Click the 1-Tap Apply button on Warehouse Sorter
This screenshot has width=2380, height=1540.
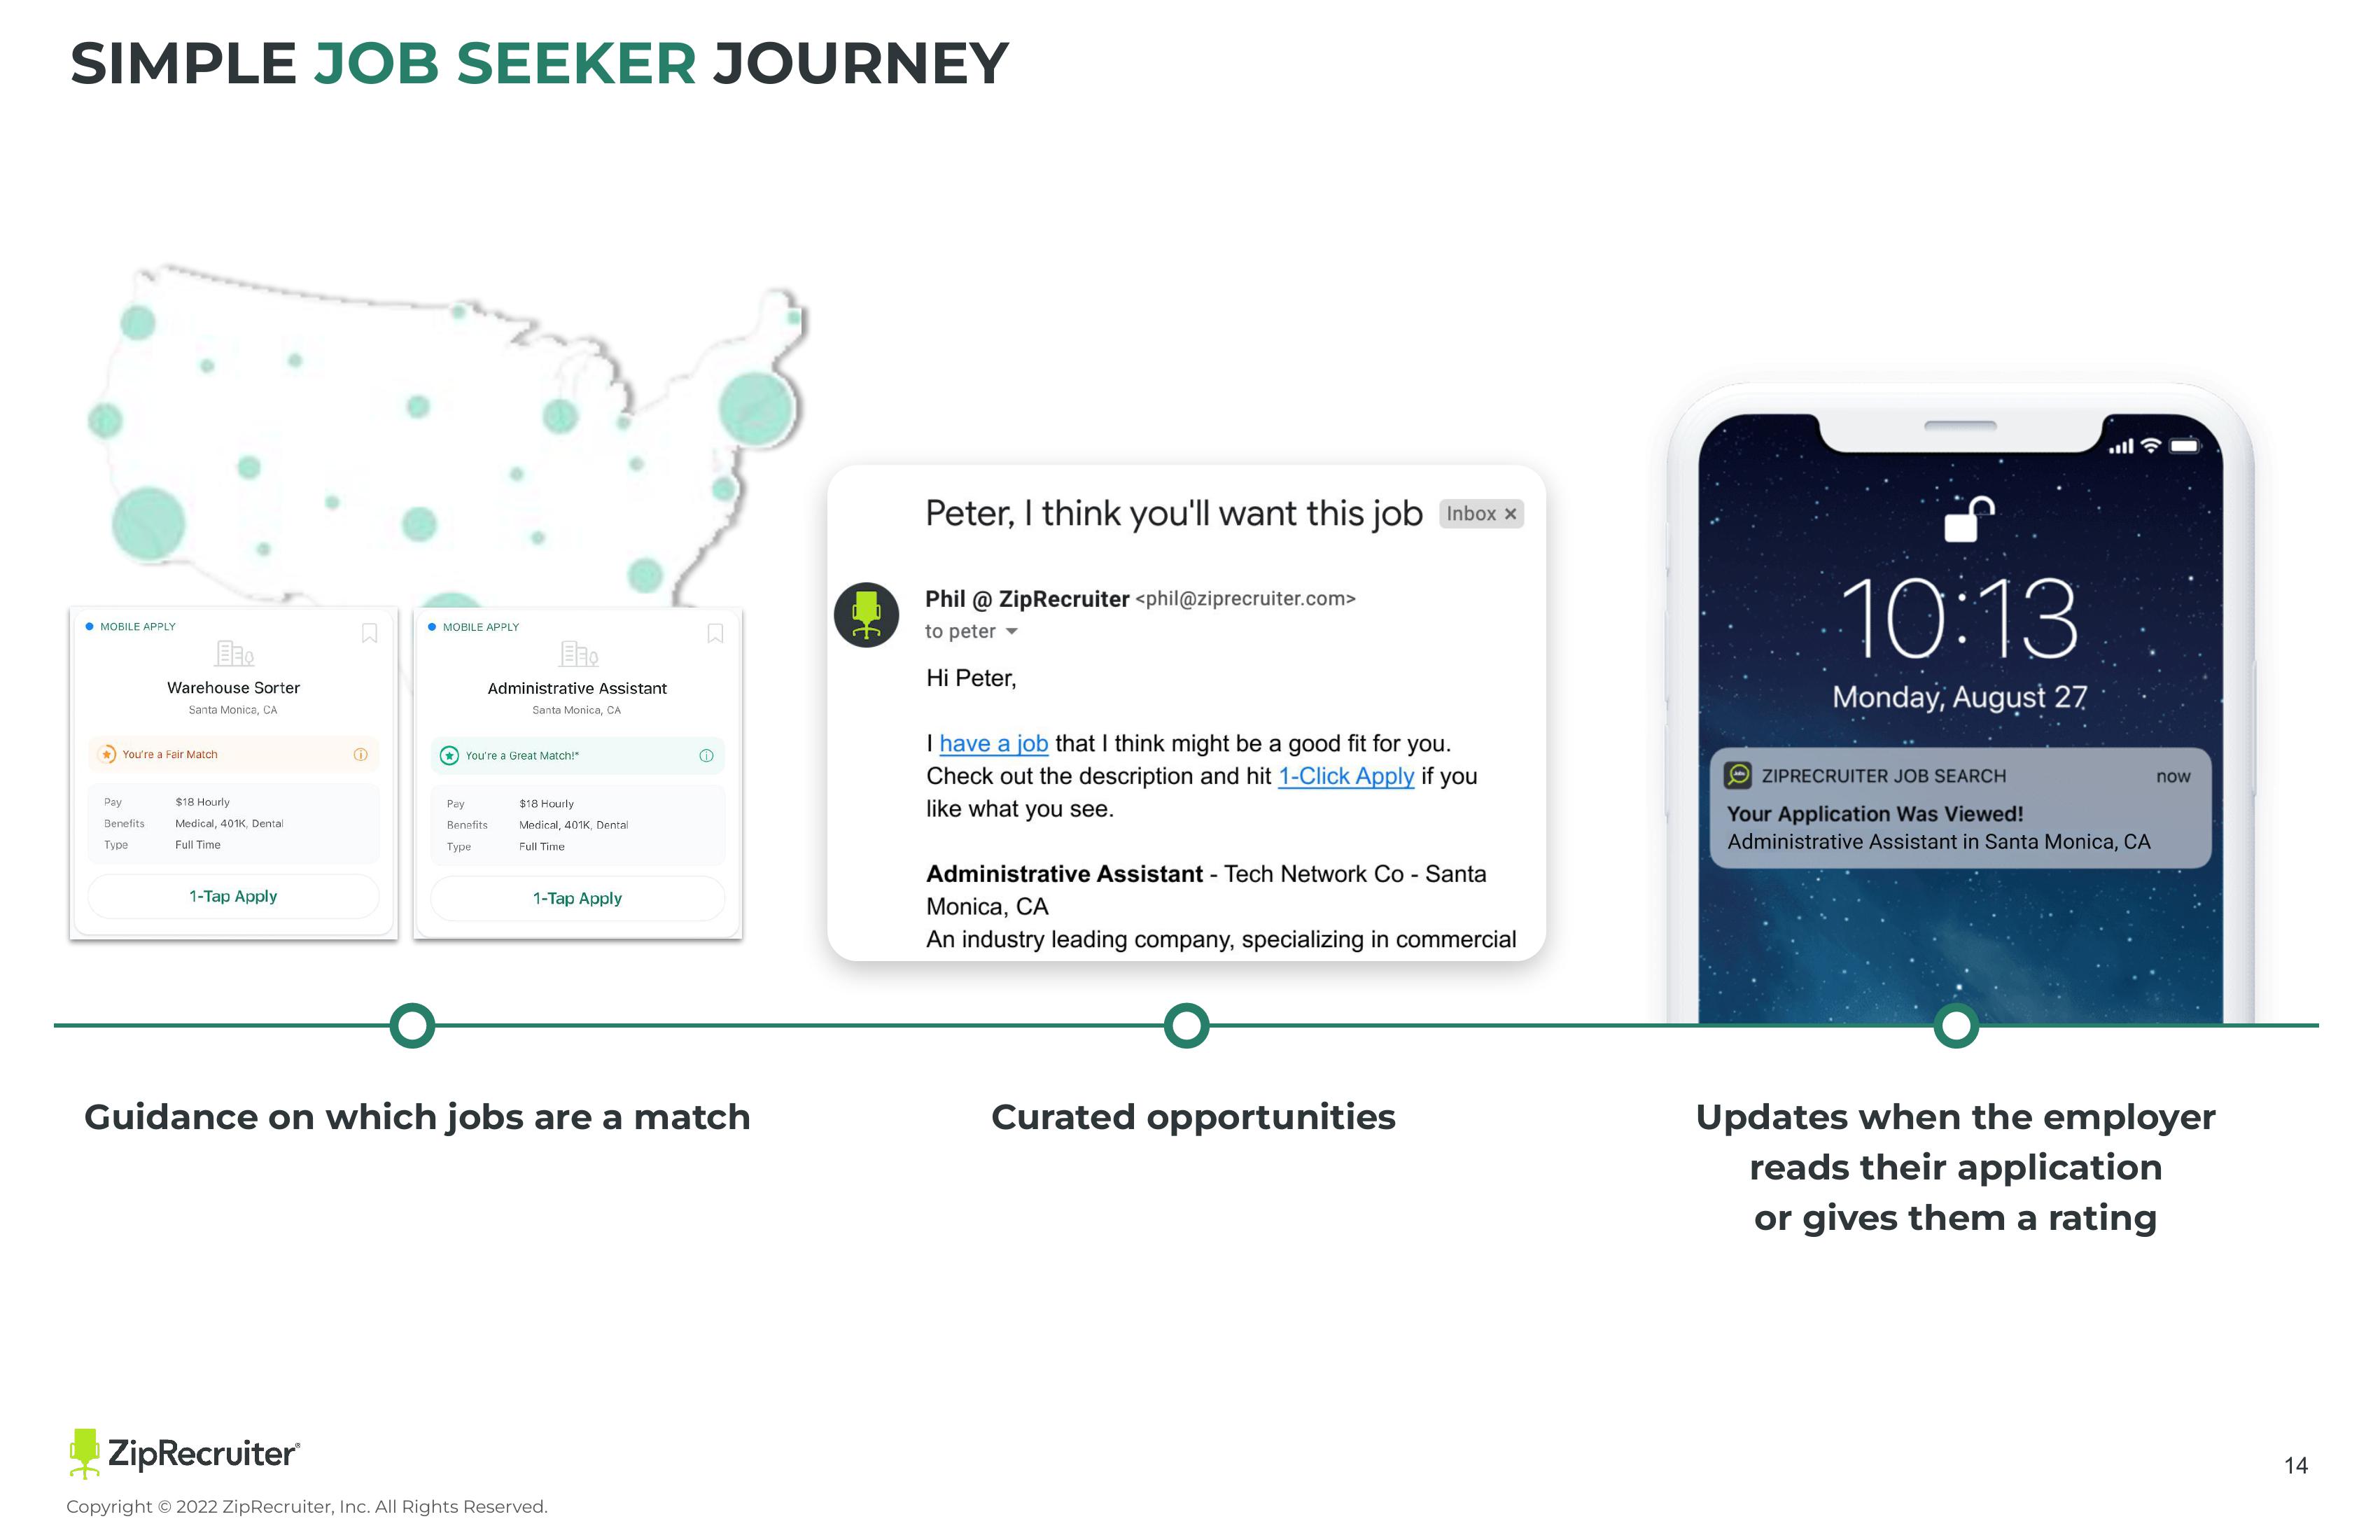[x=232, y=897]
